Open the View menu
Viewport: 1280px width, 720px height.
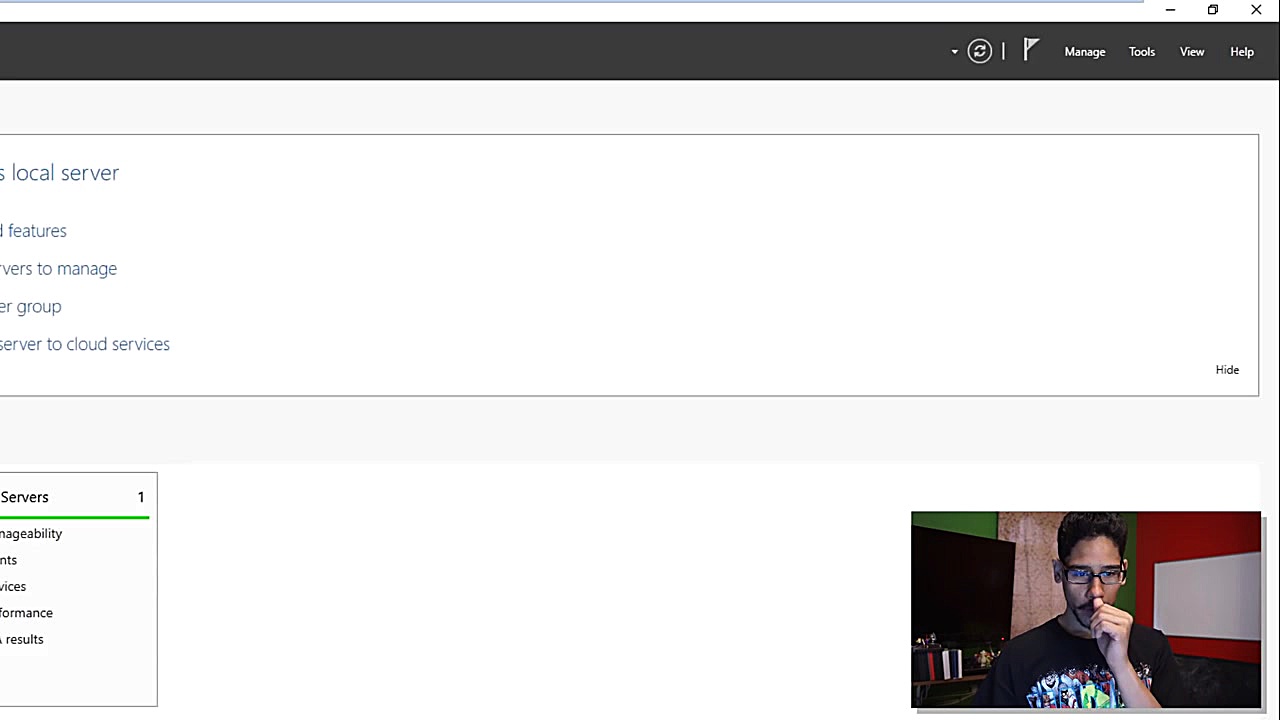(1192, 52)
